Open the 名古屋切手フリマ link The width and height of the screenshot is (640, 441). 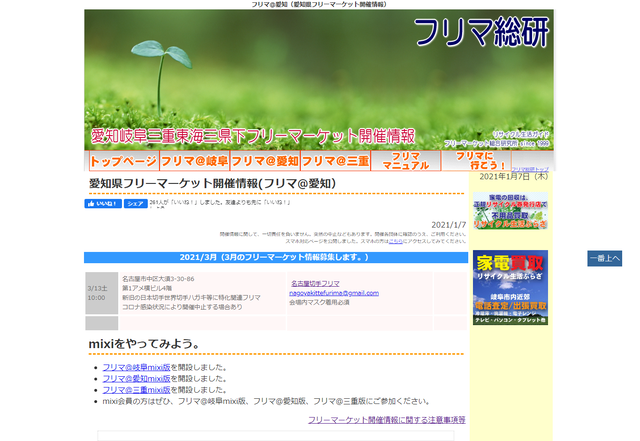coord(315,283)
